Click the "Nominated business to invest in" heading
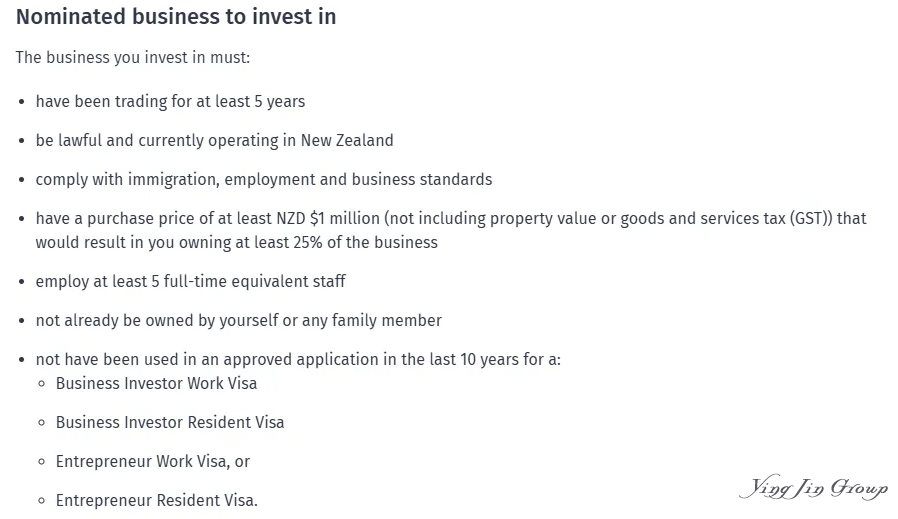This screenshot has width=898, height=519. tap(176, 17)
